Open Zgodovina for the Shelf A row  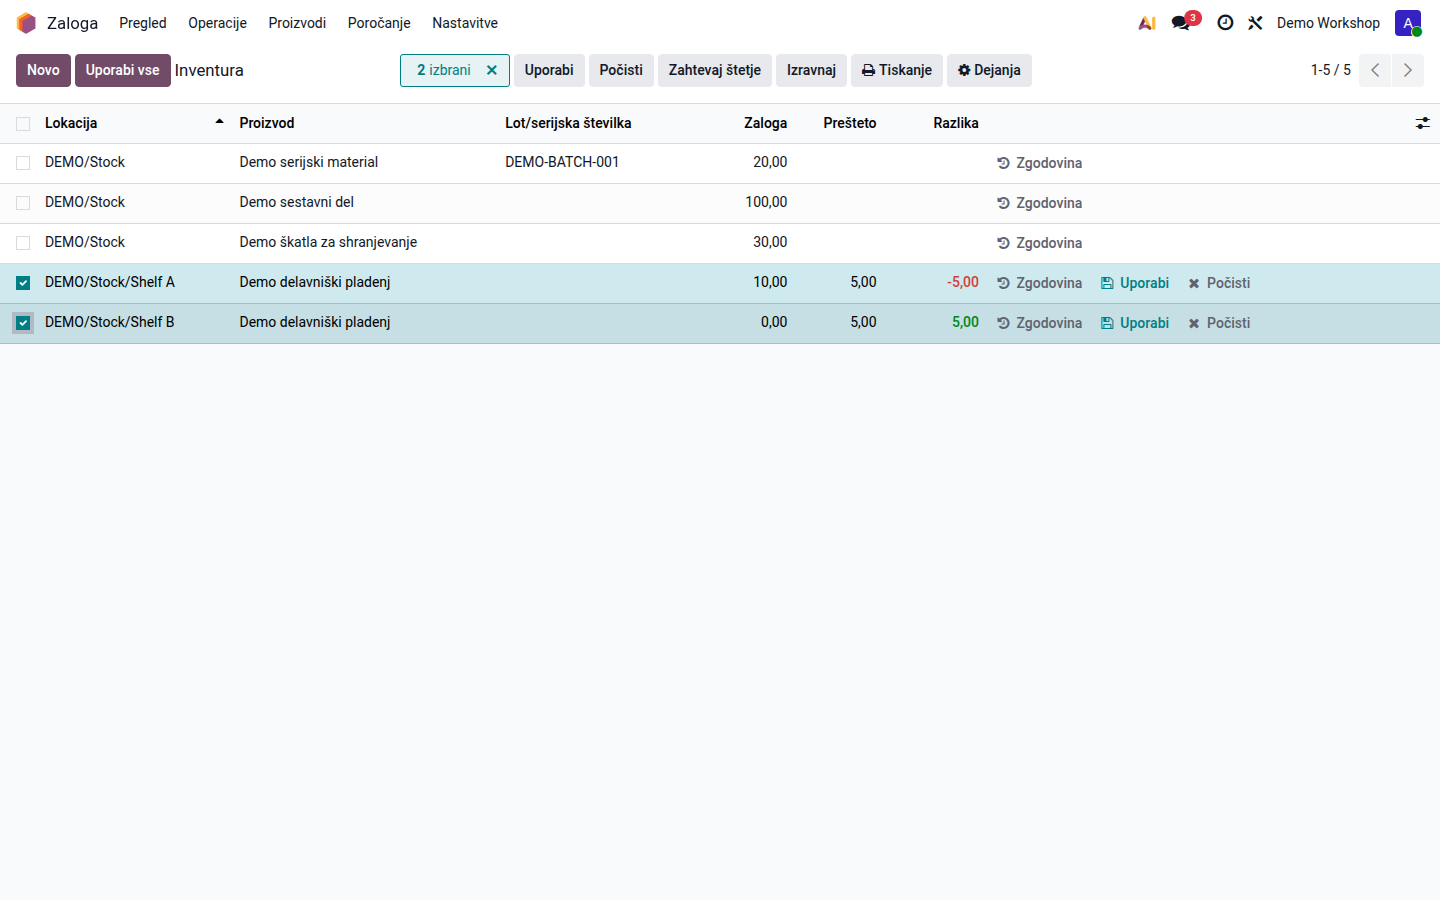(1040, 283)
